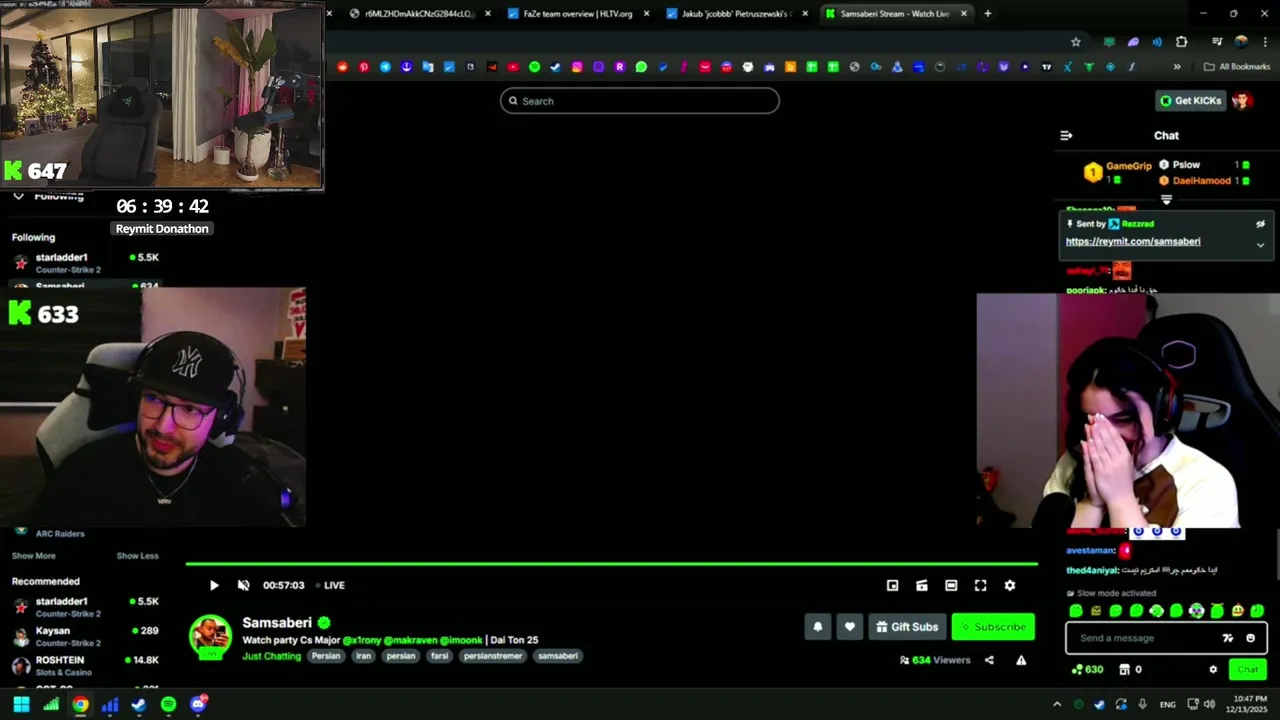Toggle theater mode
This screenshot has height=720, width=1280.
[x=951, y=586]
